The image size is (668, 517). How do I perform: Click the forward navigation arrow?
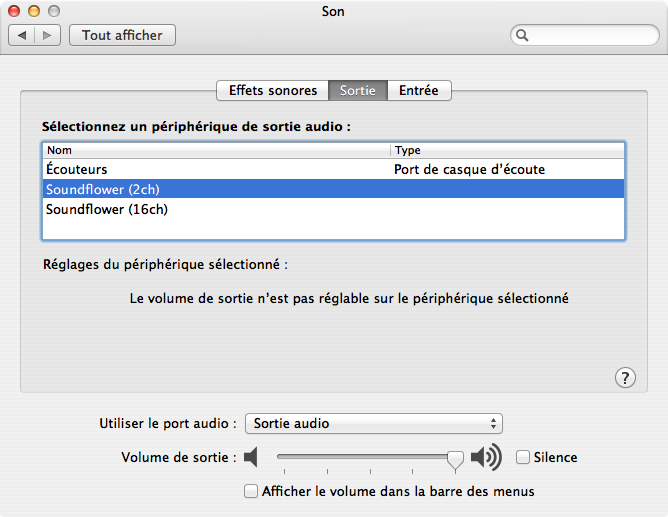pyautogui.click(x=47, y=35)
